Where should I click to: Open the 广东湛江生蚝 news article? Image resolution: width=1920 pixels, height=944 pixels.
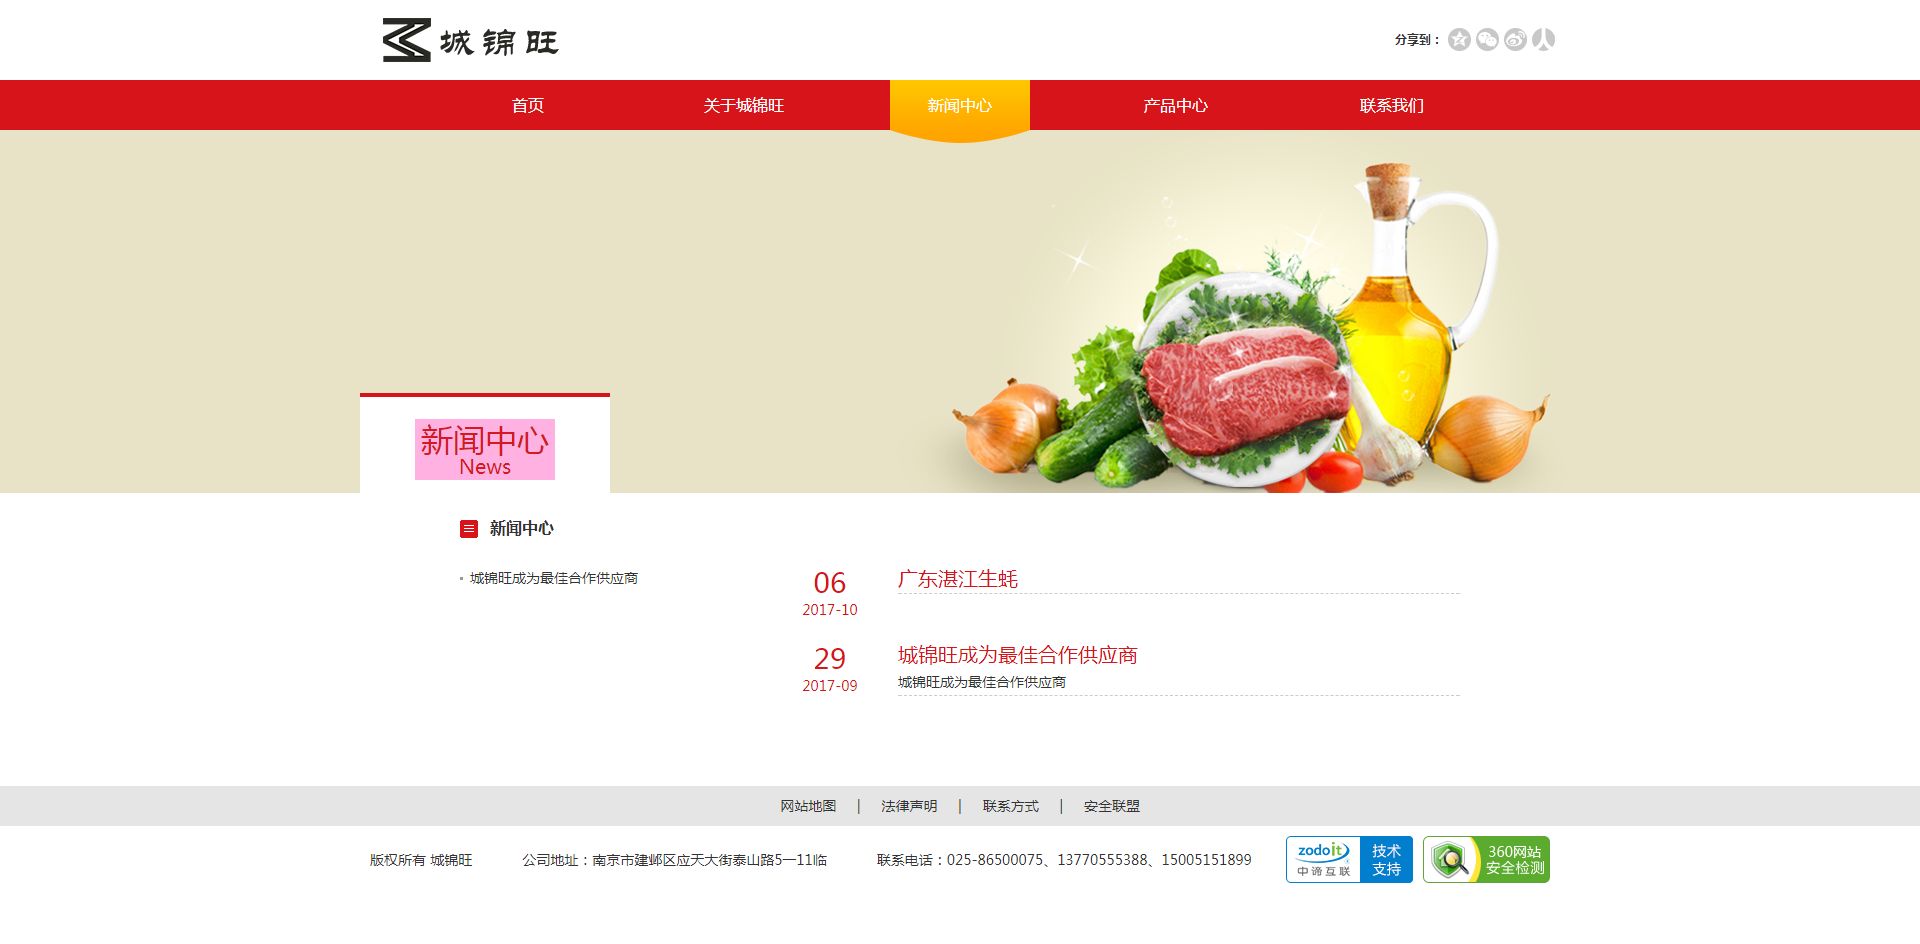[x=958, y=579]
